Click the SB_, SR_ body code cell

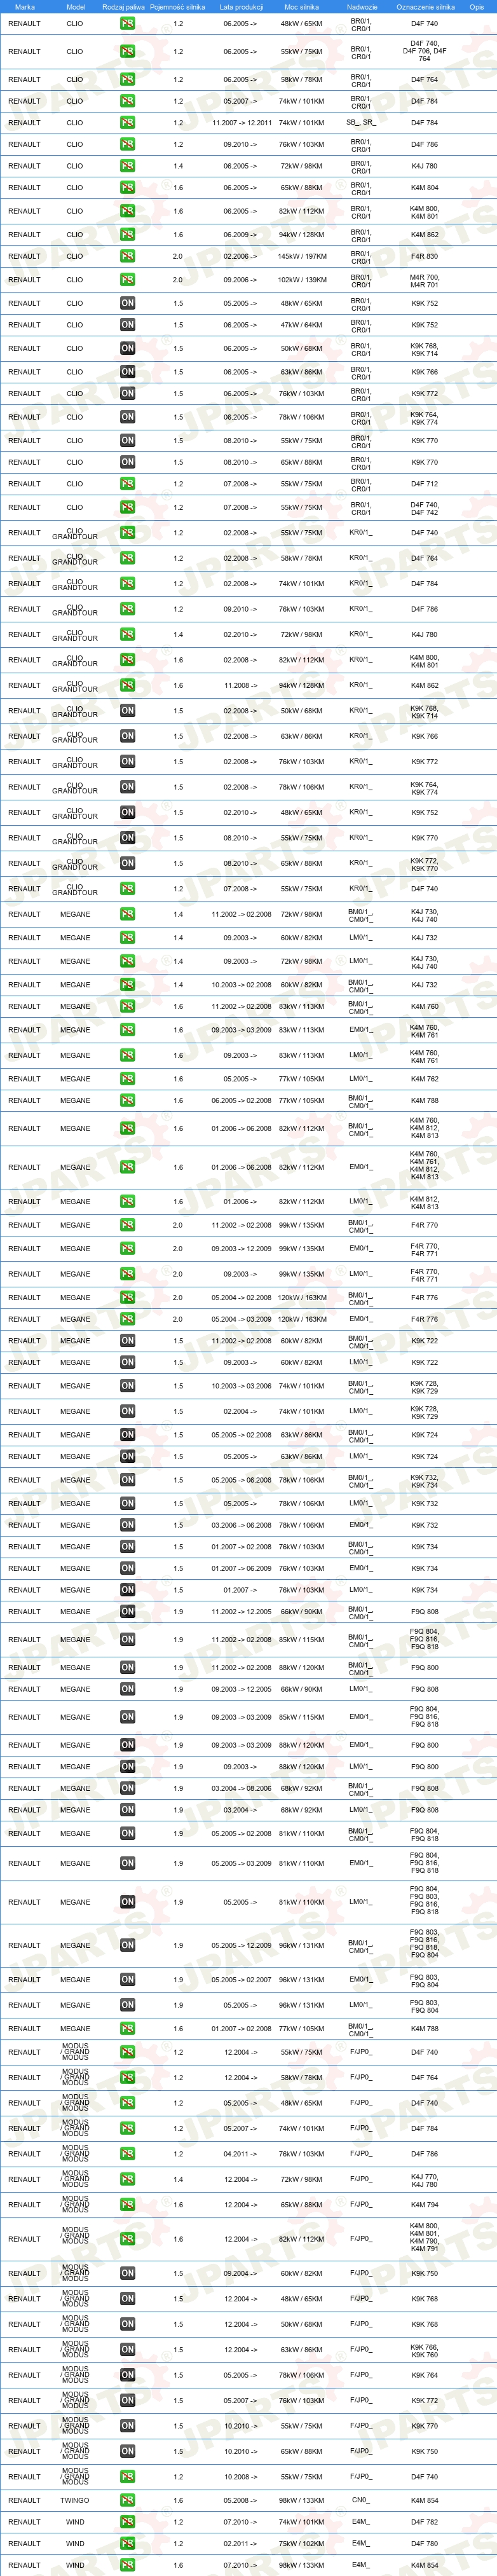click(361, 123)
